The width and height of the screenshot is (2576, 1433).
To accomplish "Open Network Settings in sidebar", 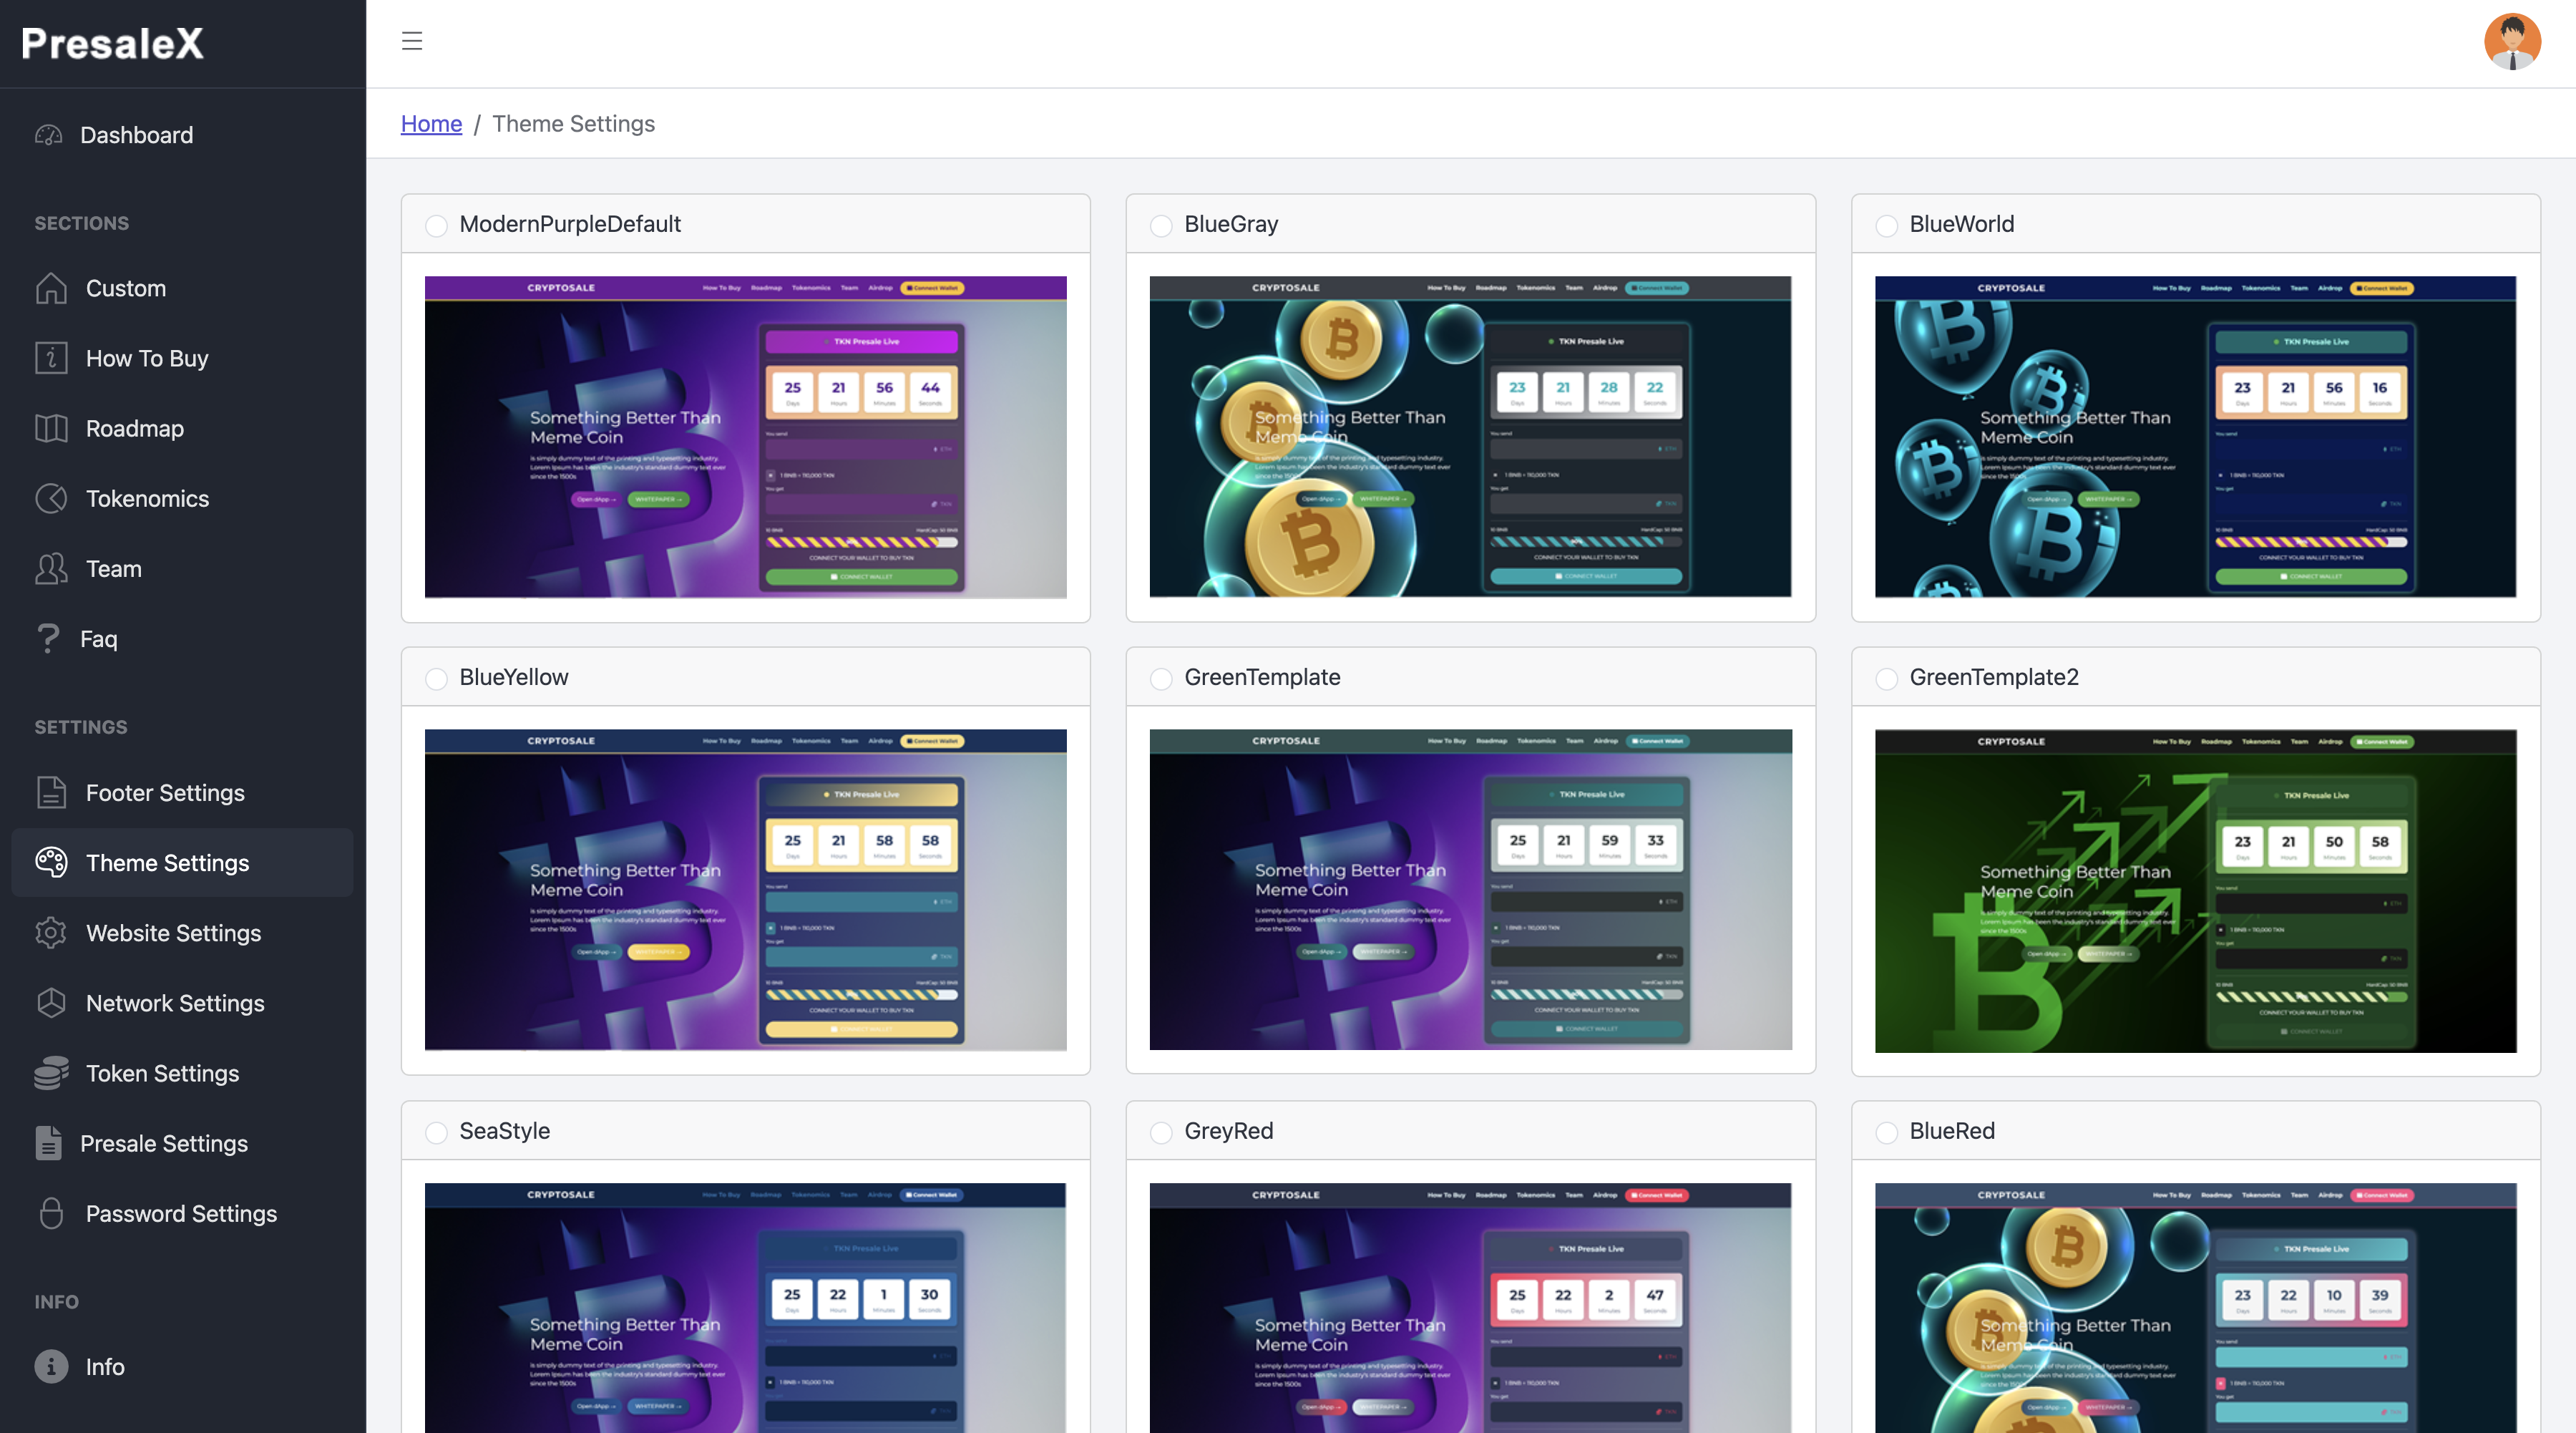I will tap(175, 1003).
